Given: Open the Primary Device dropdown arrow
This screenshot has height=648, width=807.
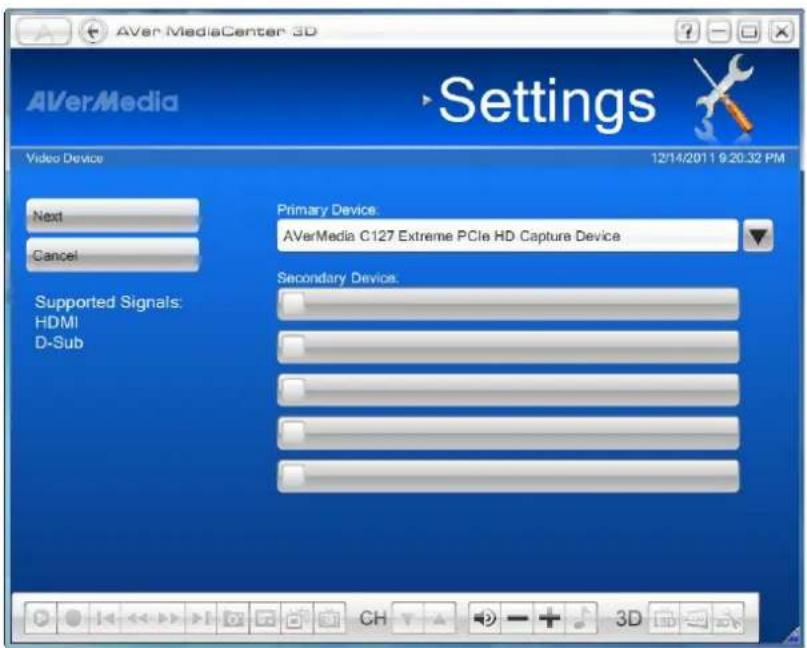Looking at the screenshot, I should (x=758, y=236).
